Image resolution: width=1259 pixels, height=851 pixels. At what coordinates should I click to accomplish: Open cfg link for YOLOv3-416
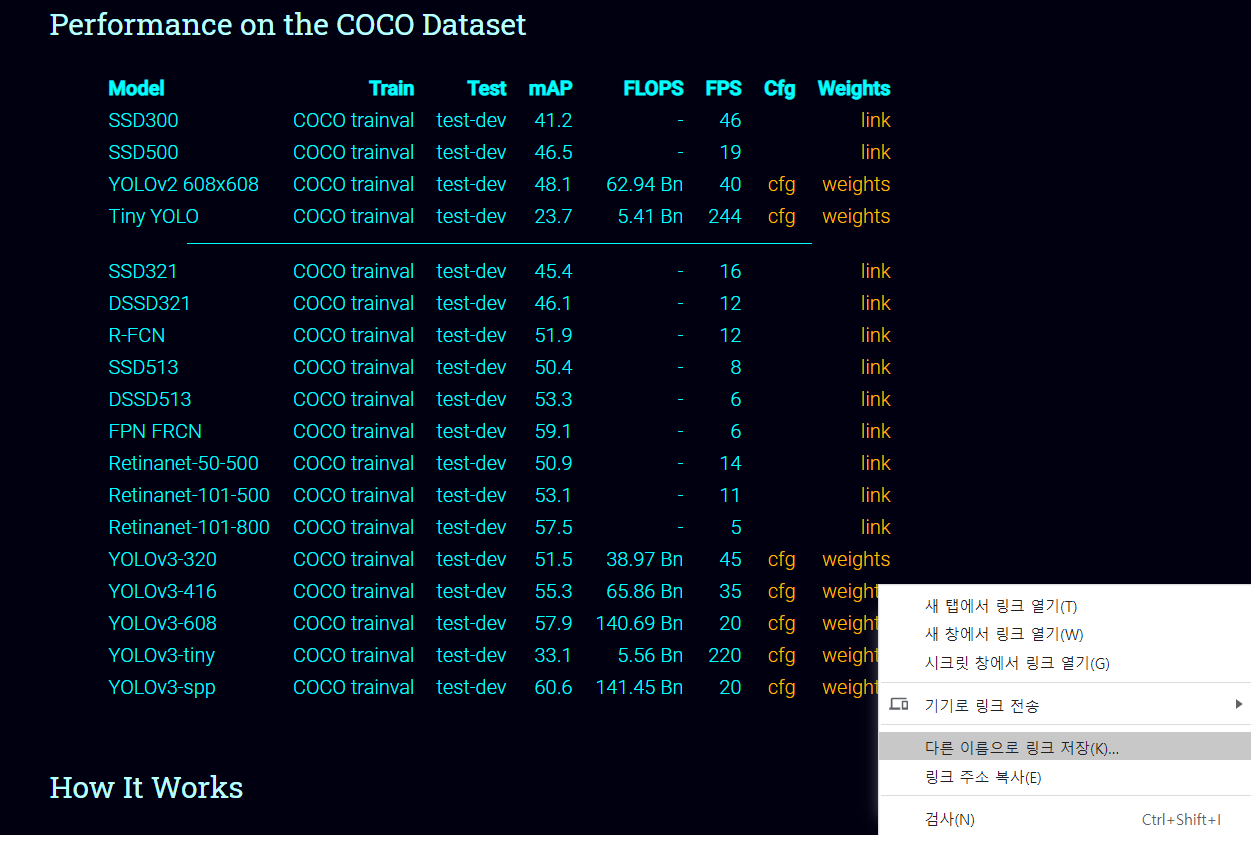coord(781,591)
